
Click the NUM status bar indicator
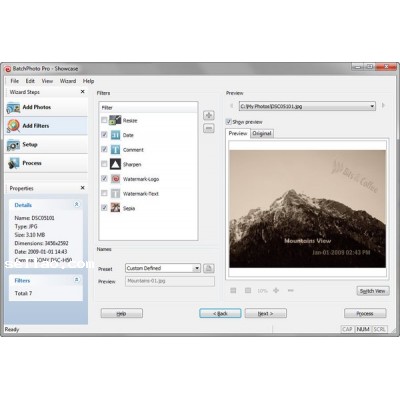click(x=363, y=329)
